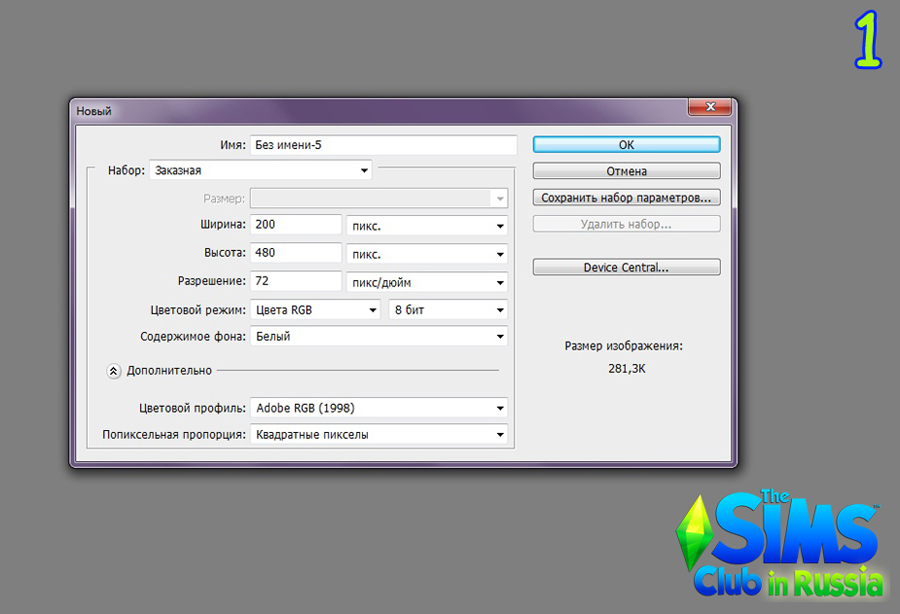Image resolution: width=900 pixels, height=614 pixels.
Task: Collapse the Дополнительно advanced section
Action: click(x=114, y=371)
